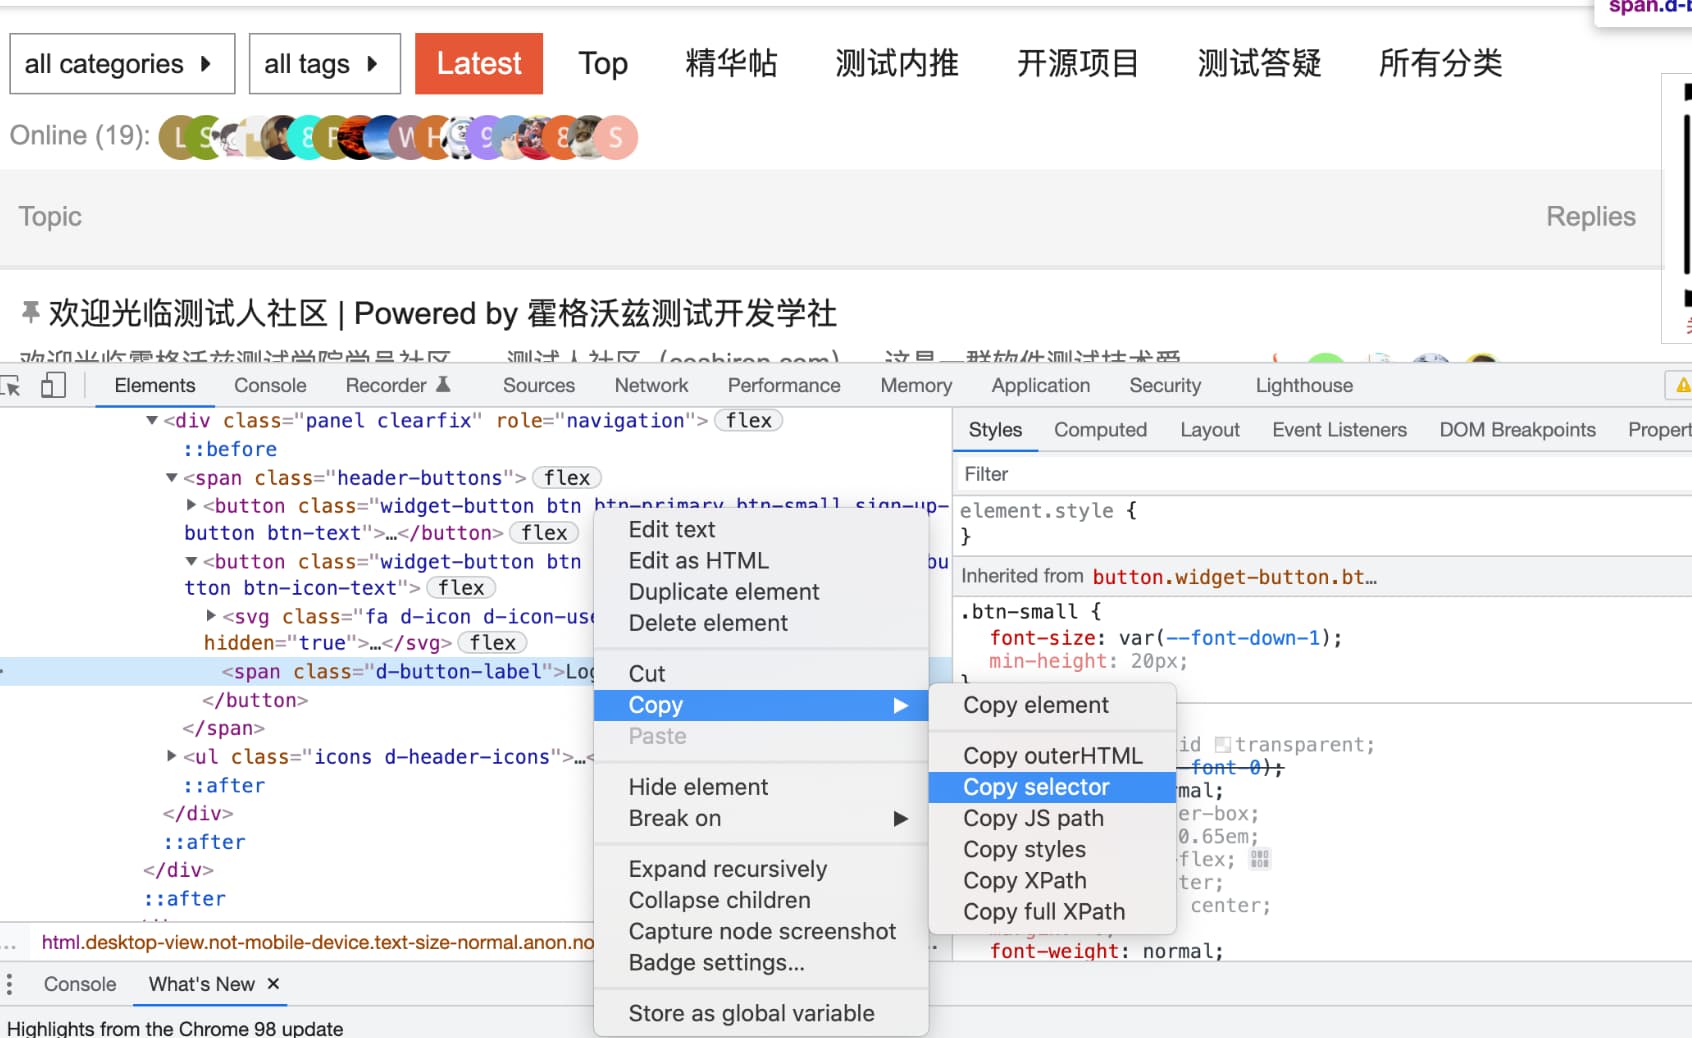Image resolution: width=1692 pixels, height=1038 pixels.
Task: Open the all tags dropdown
Action: (x=324, y=64)
